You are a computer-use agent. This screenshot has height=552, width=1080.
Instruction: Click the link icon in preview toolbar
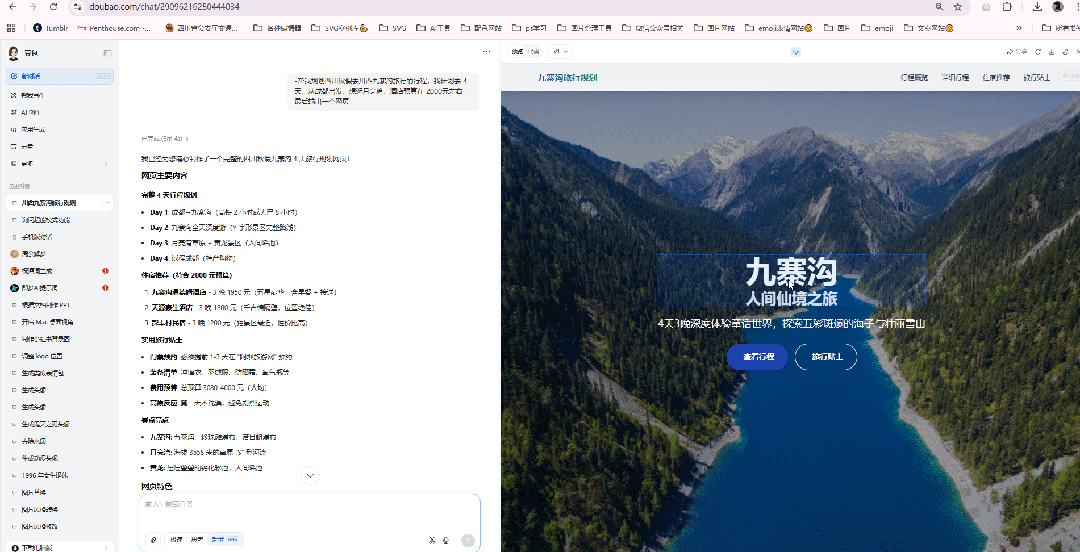coord(1065,52)
